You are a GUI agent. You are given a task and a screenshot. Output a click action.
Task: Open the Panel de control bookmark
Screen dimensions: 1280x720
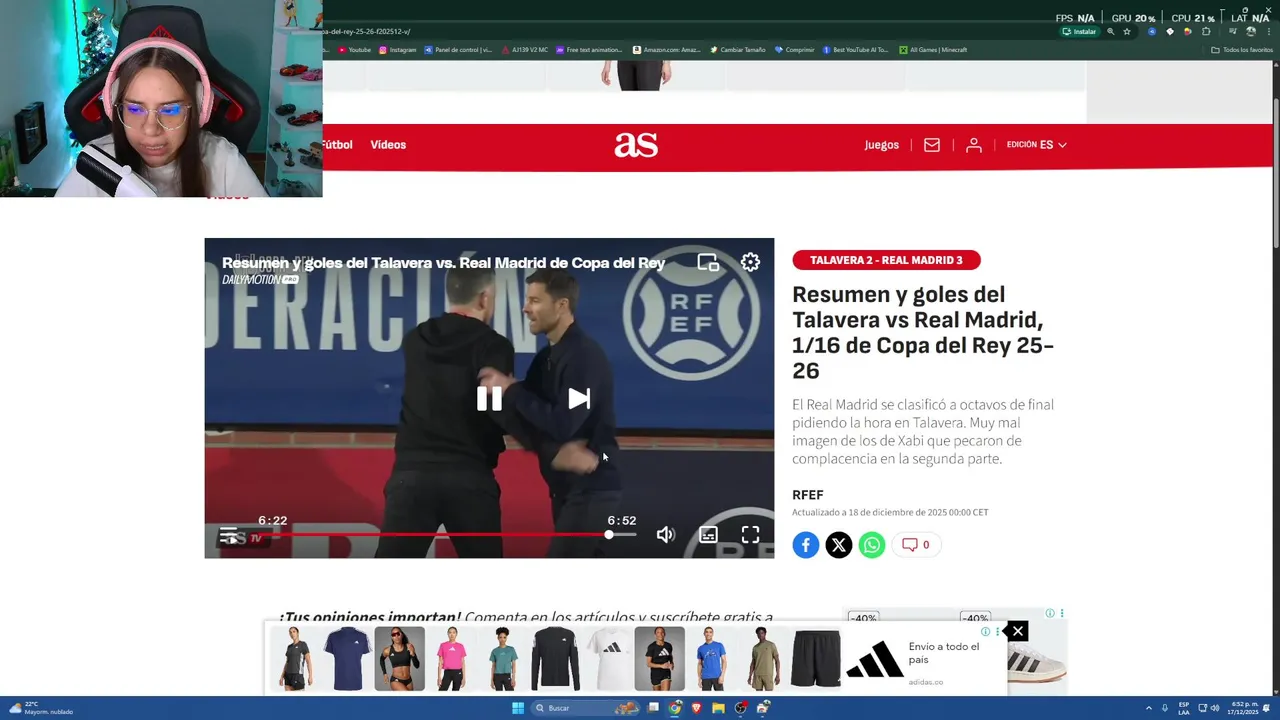click(x=458, y=50)
